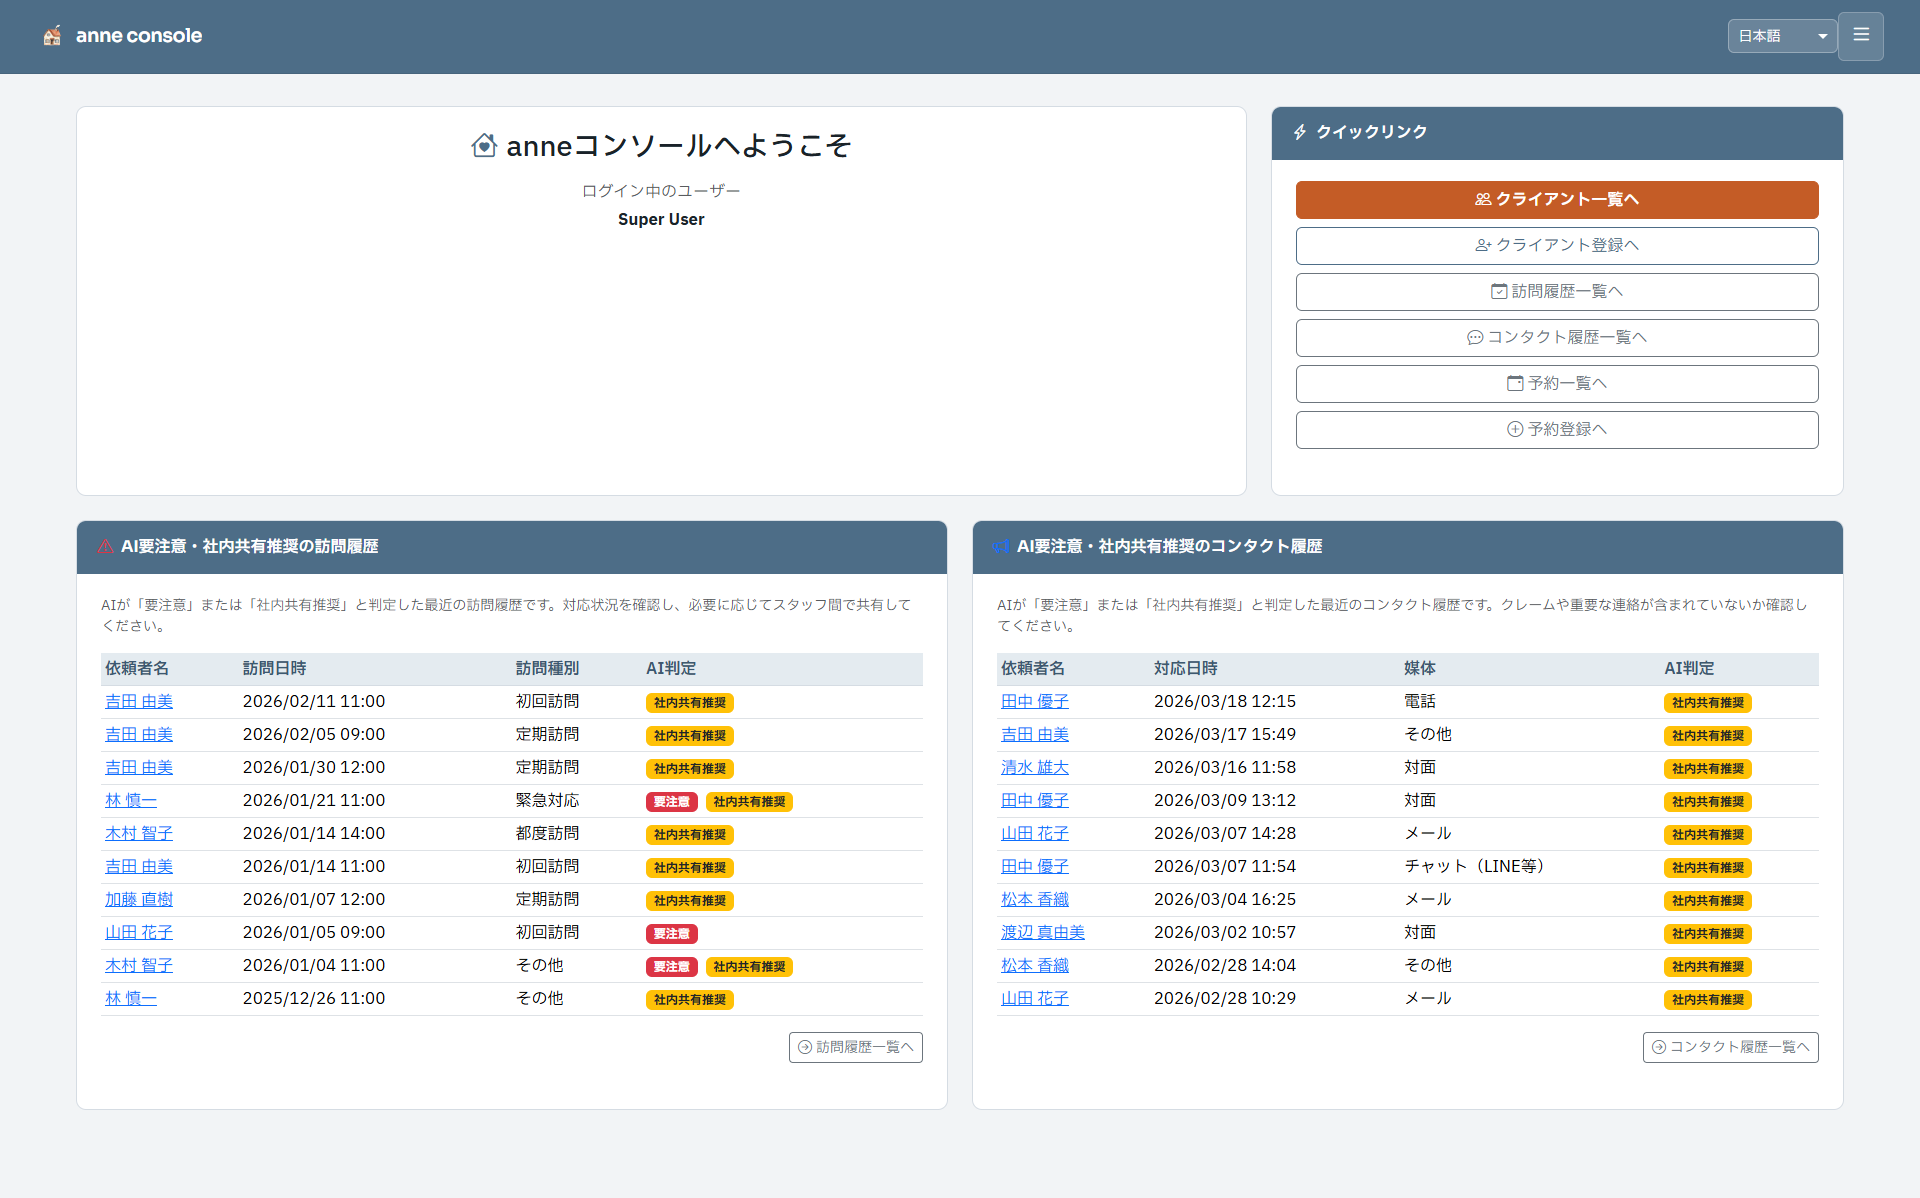This screenshot has width=1920, height=1198.
Task: Open 渡辺 真由美 contact link
Action: (x=1043, y=933)
